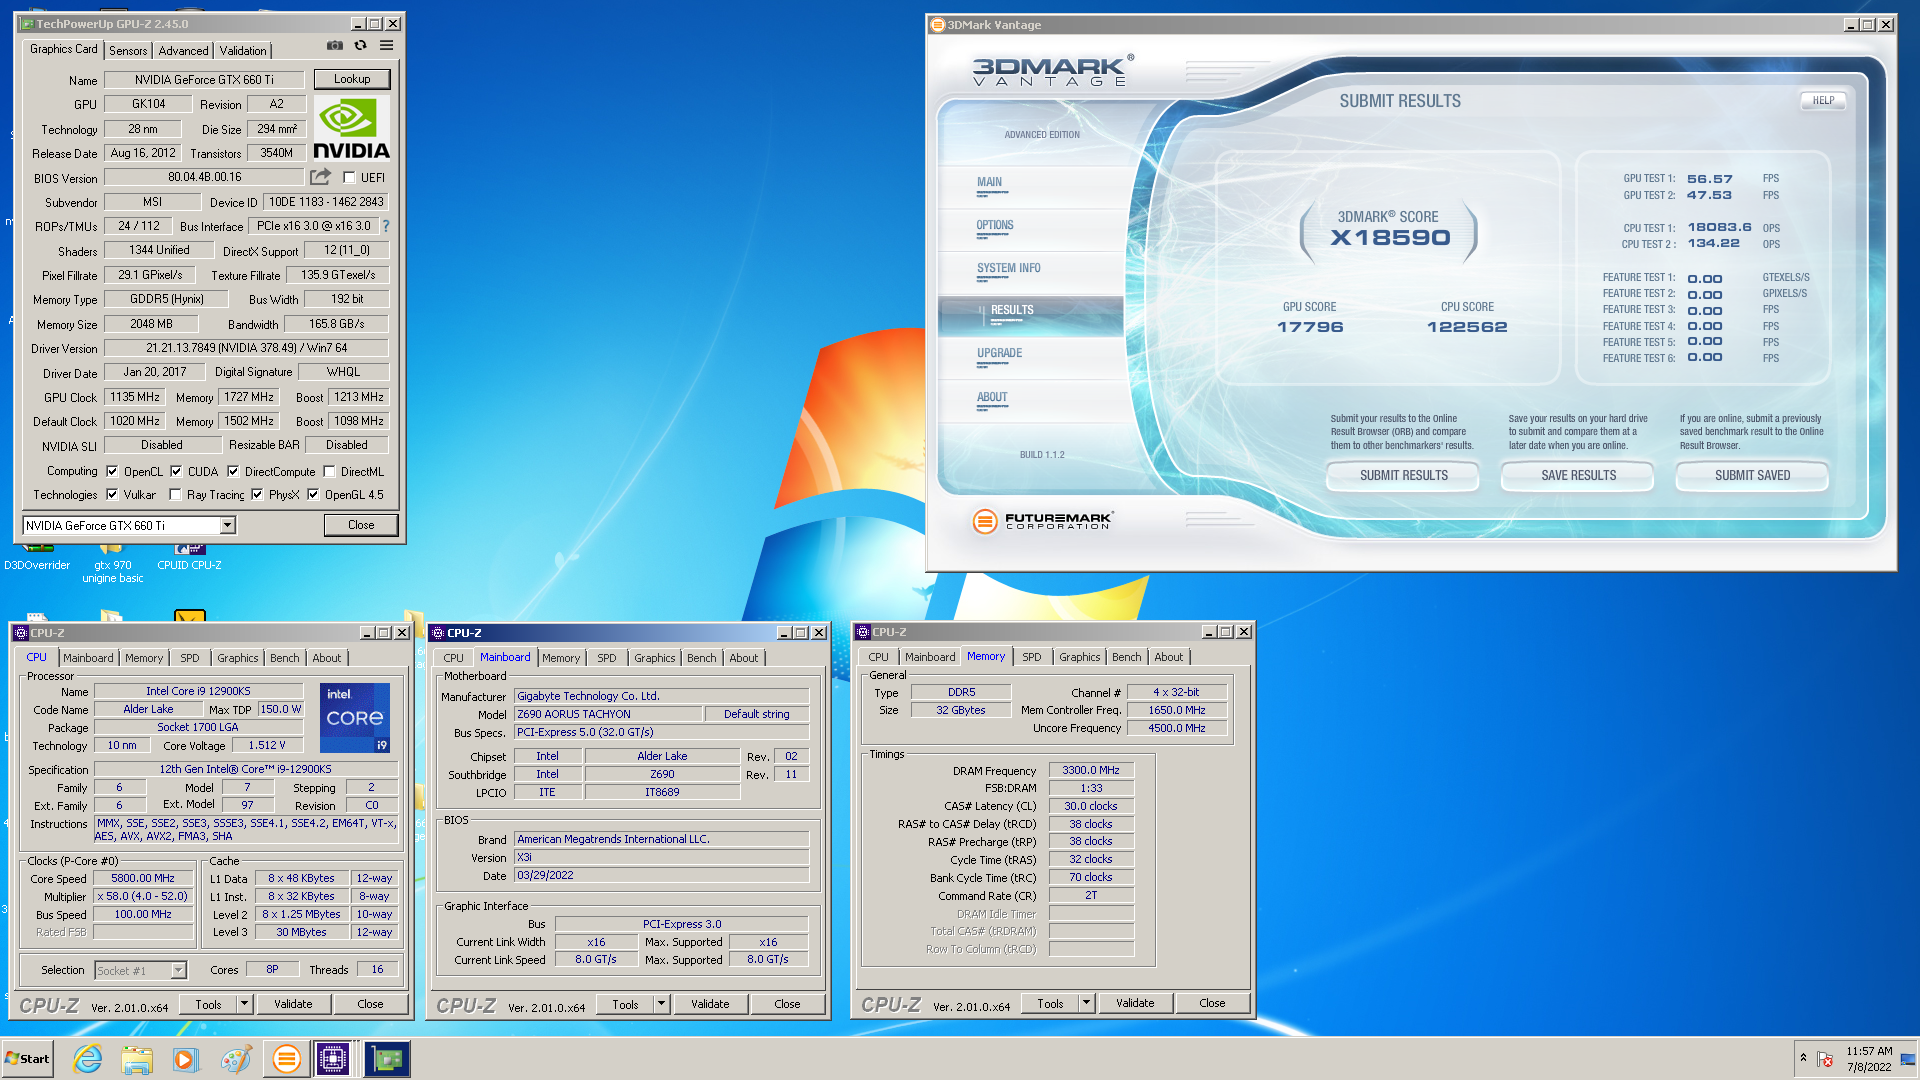Click the Default string model field

pos(756,714)
